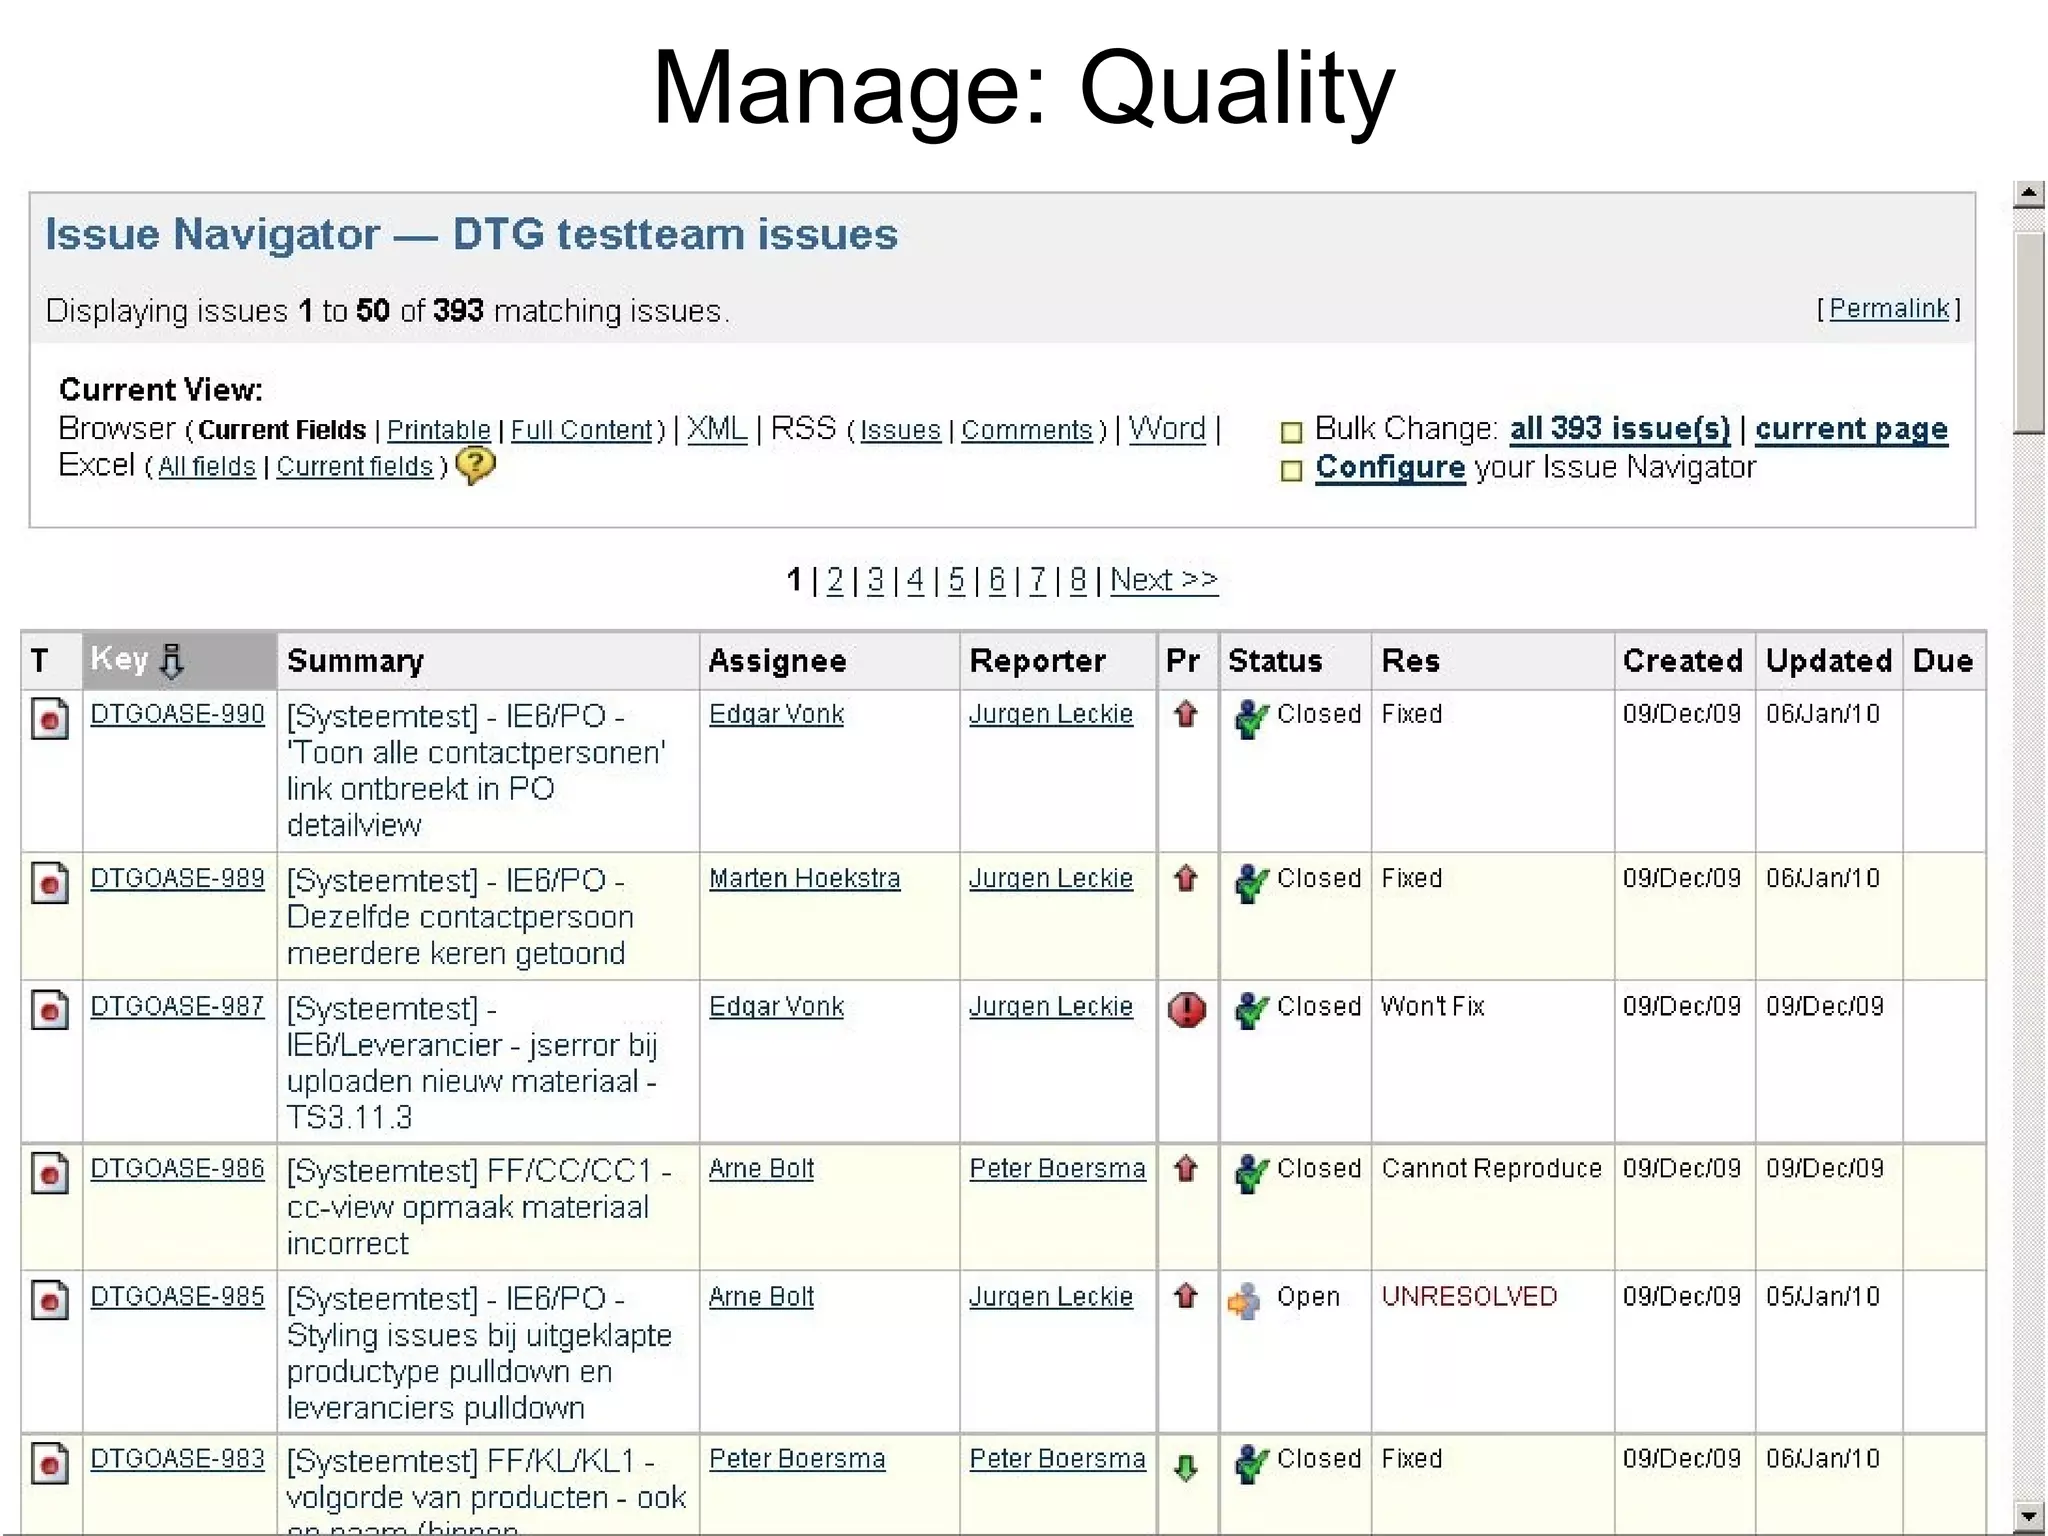Click the Key column sort arrow icon
This screenshot has width=2048, height=1536.
[x=172, y=661]
